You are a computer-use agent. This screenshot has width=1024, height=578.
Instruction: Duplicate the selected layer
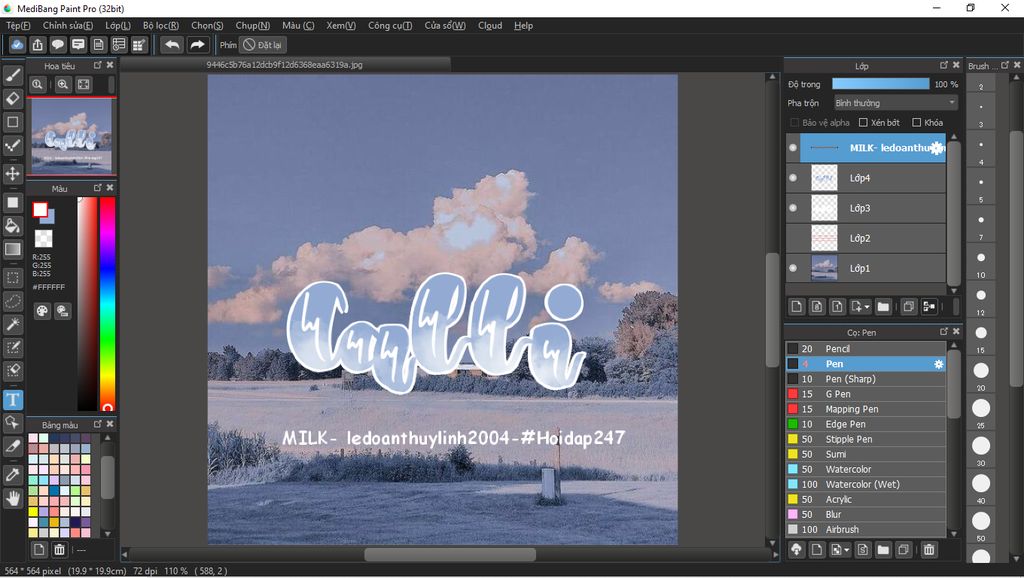(x=908, y=306)
